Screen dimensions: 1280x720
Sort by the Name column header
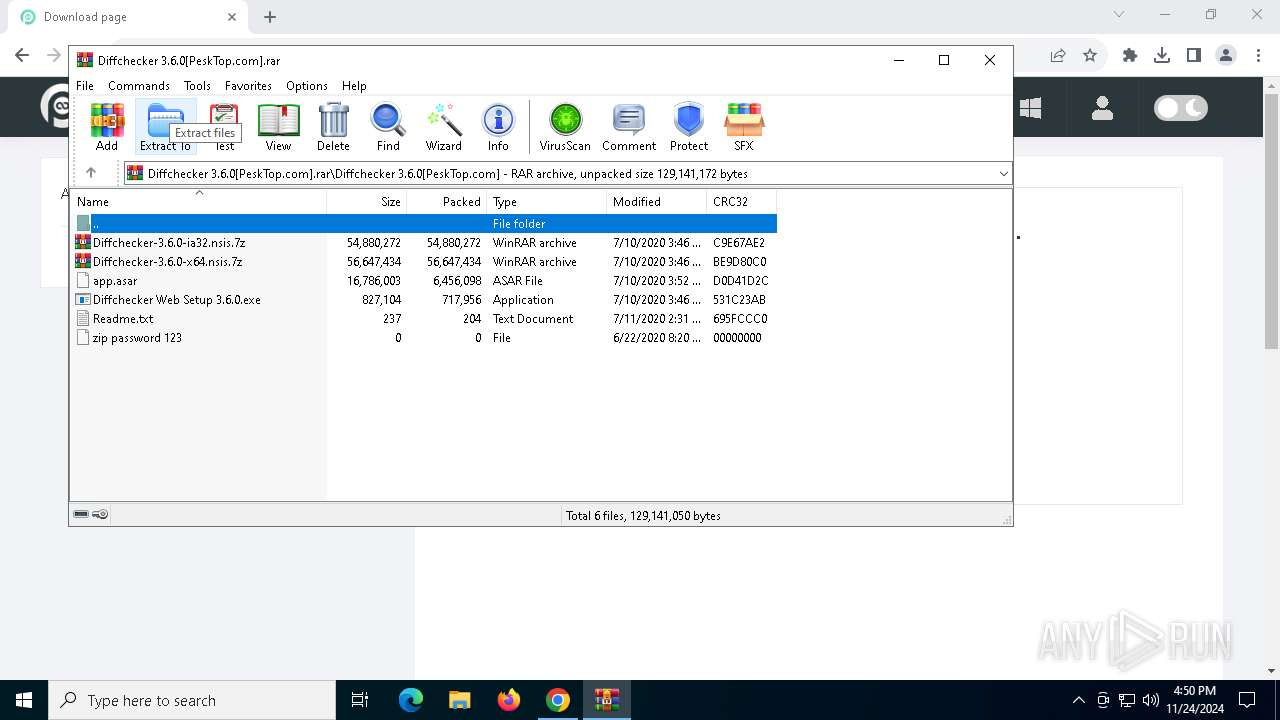tap(199, 201)
